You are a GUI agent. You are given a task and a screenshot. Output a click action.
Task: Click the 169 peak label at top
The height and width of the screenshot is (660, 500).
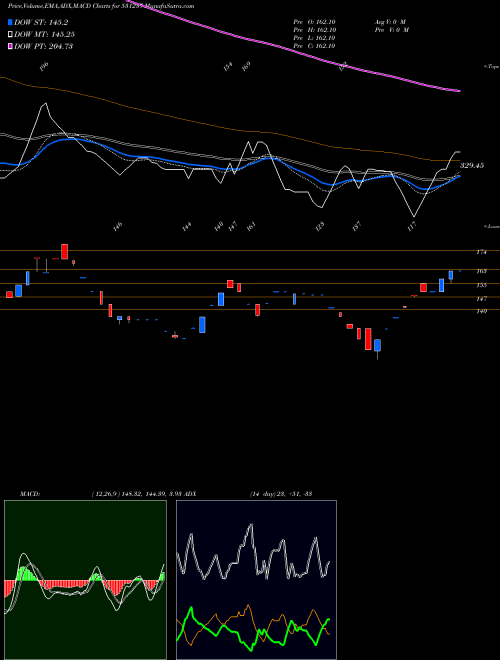(246, 66)
